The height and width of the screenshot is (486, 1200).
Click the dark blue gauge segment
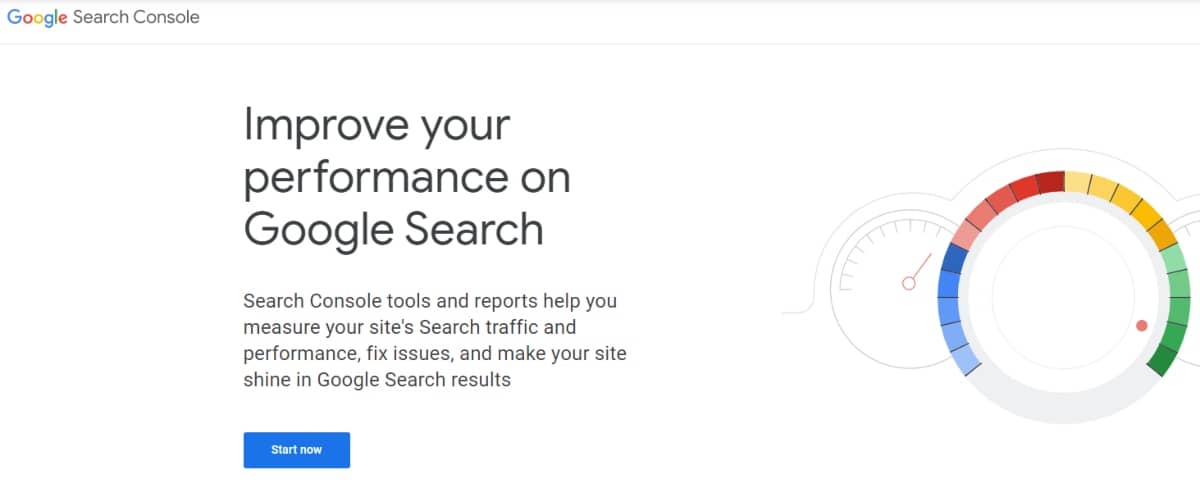954,259
